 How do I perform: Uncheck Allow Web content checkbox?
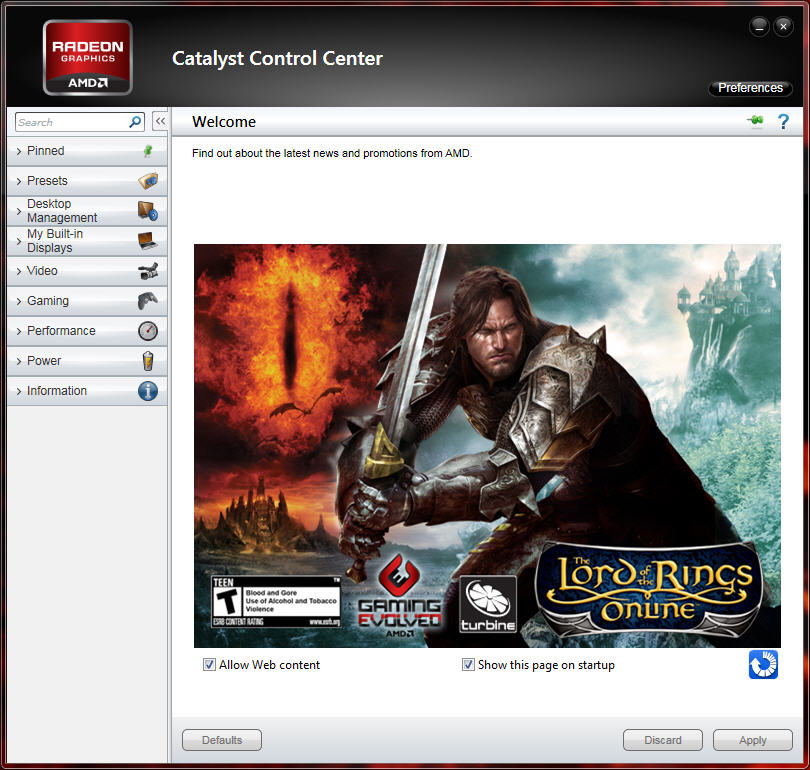click(210, 665)
